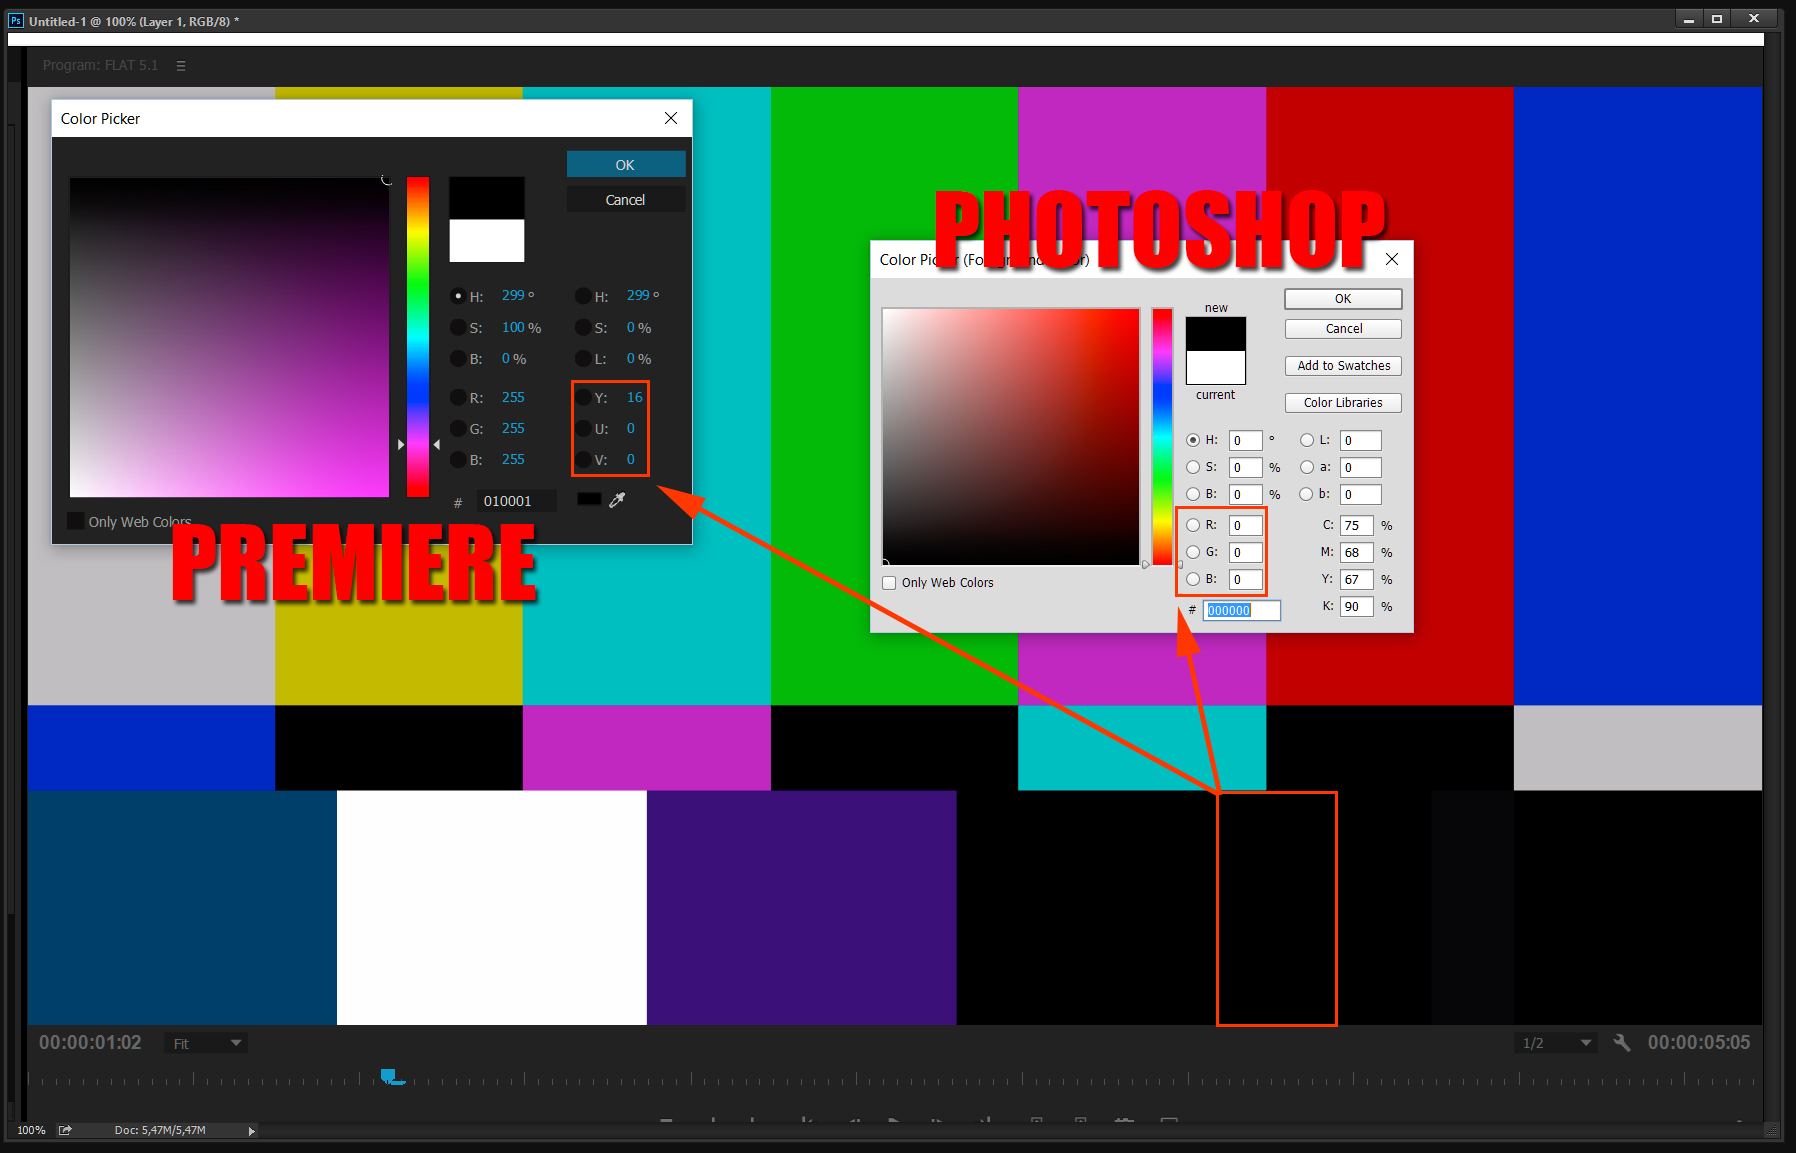Click OK in the Premiere Color Picker
Viewport: 1796px width, 1153px height.
626,165
